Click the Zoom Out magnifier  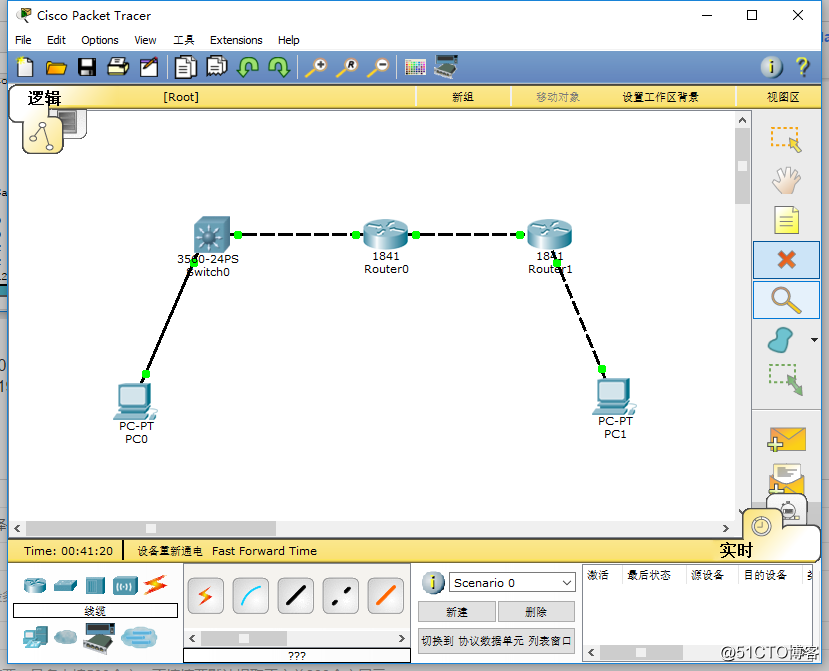[379, 68]
